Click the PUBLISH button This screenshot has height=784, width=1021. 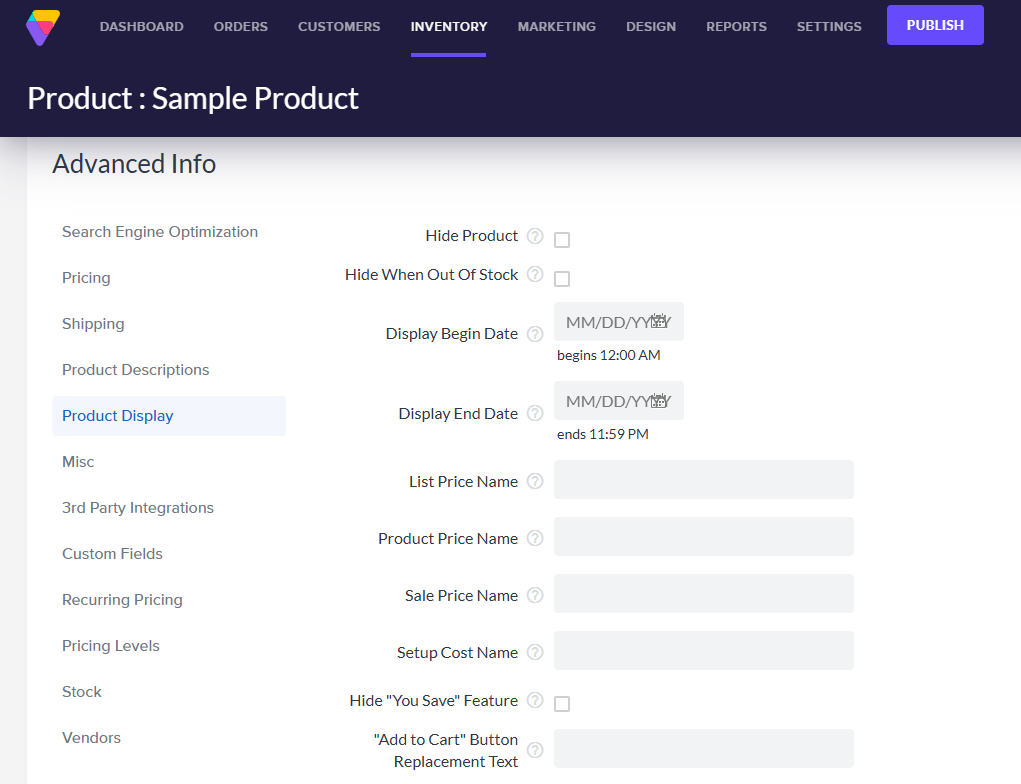[x=934, y=24]
